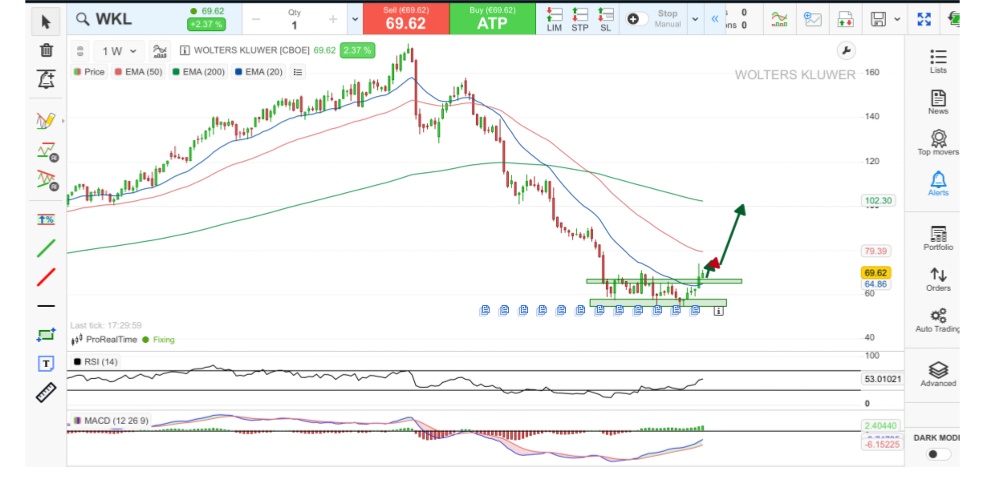Add an alert with bell-plus icon
The height and width of the screenshot is (494, 1002).
pos(46,79)
